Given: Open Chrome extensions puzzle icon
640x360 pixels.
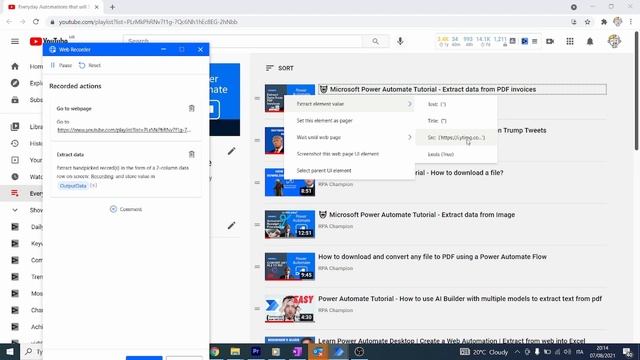Looking at the screenshot, I should pyautogui.click(x=604, y=22).
